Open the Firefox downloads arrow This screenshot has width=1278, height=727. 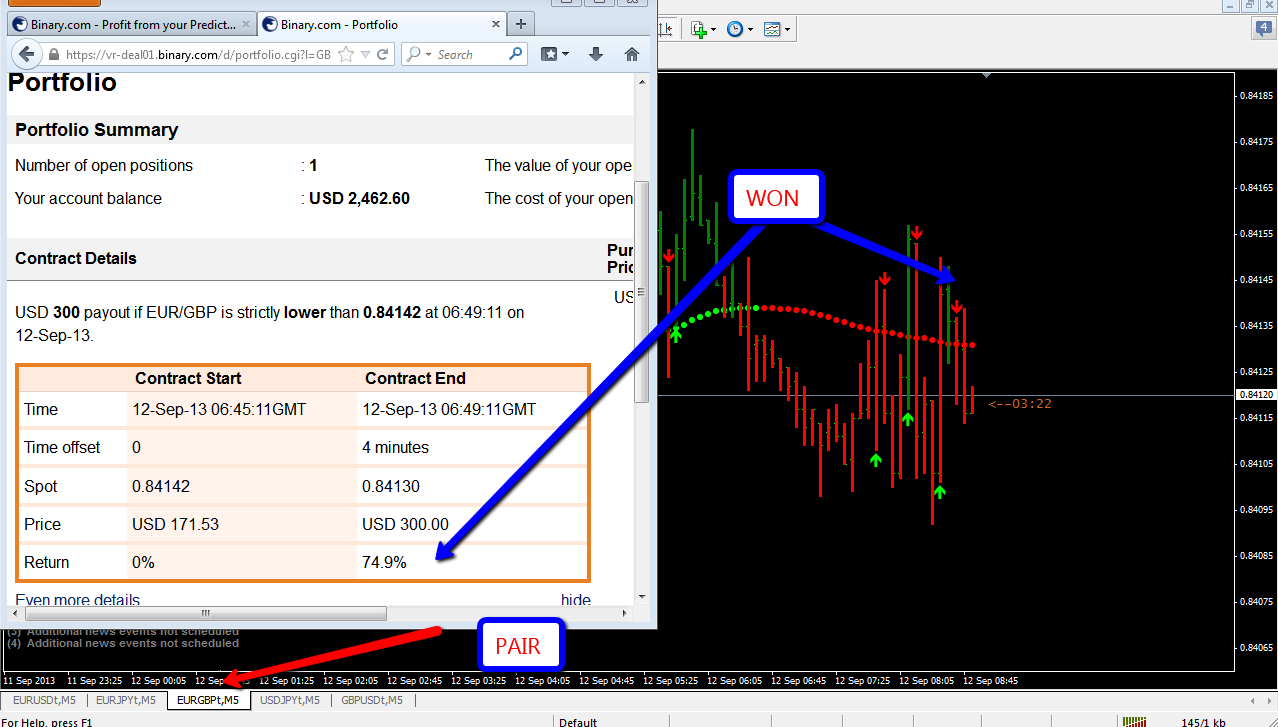pos(595,54)
